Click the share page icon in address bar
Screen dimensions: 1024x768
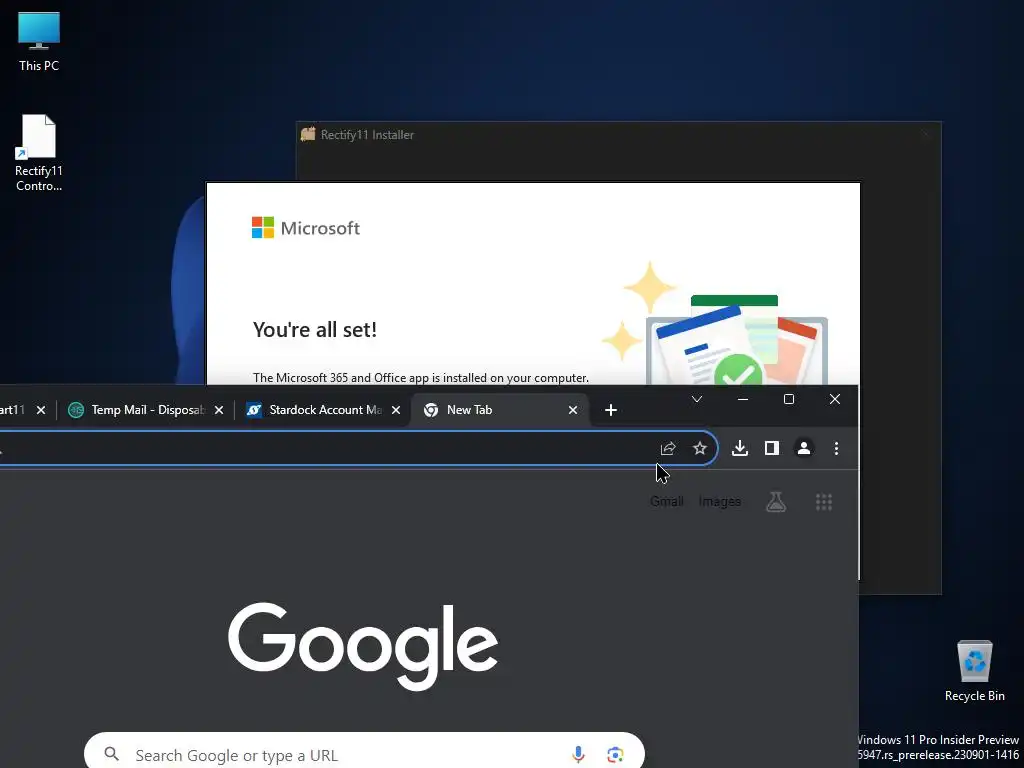667,449
